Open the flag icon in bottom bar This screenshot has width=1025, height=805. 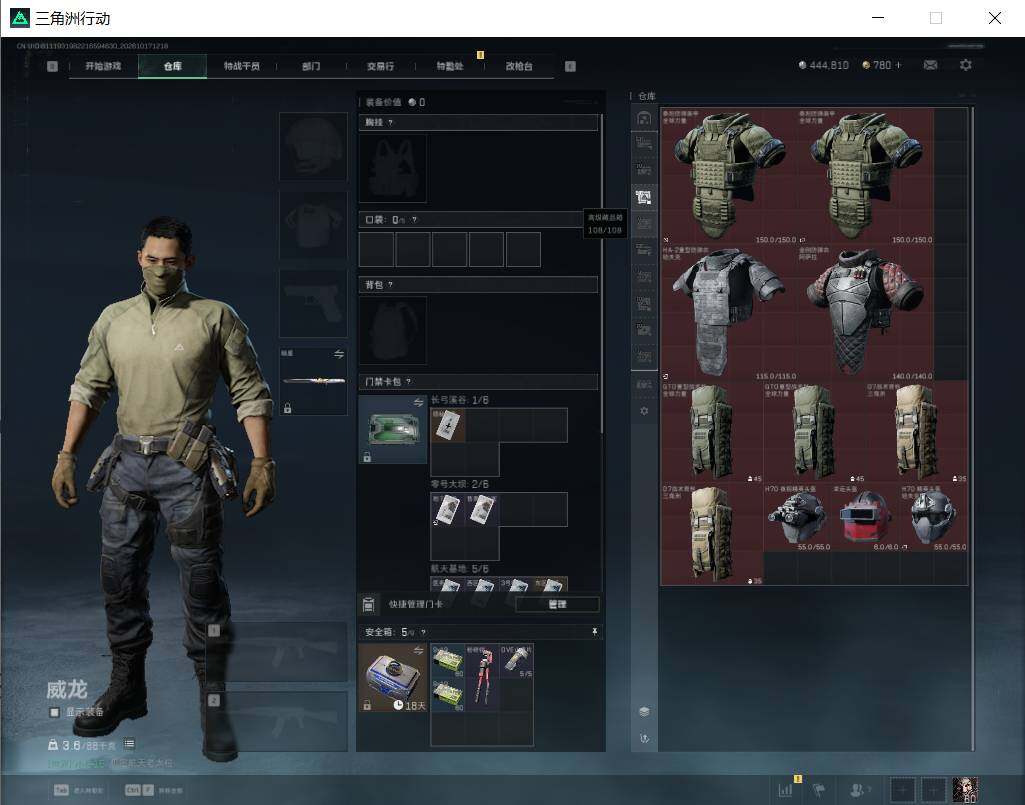tap(820, 789)
